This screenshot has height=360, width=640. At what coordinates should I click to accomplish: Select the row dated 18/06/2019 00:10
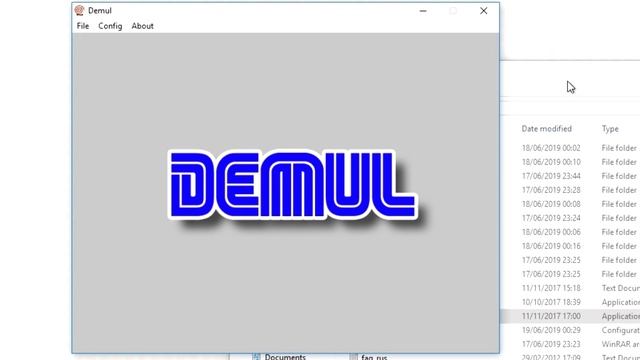[570, 162]
